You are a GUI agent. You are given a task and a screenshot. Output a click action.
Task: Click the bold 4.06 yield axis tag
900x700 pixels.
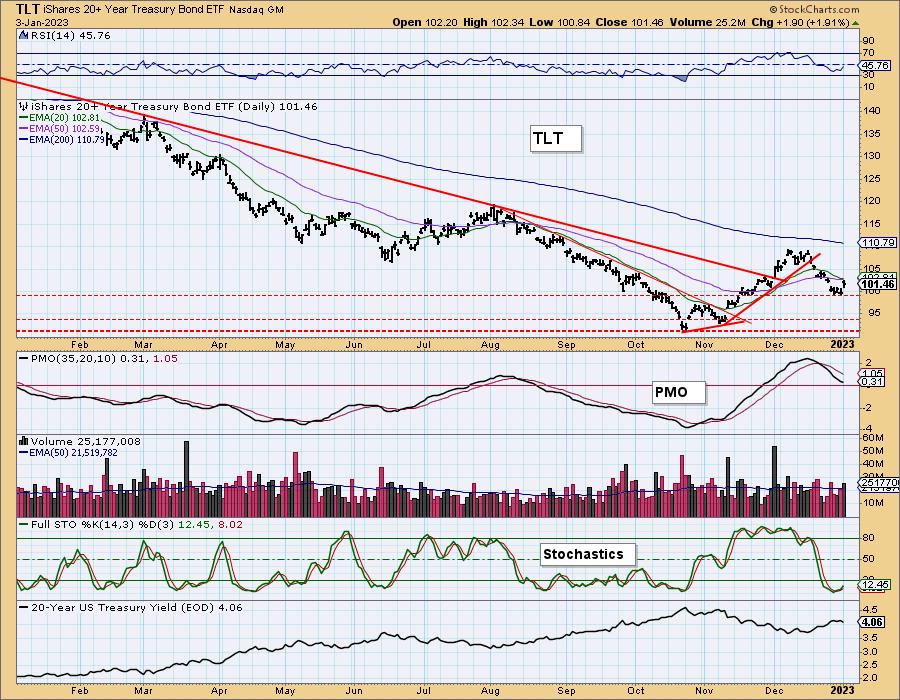point(872,622)
